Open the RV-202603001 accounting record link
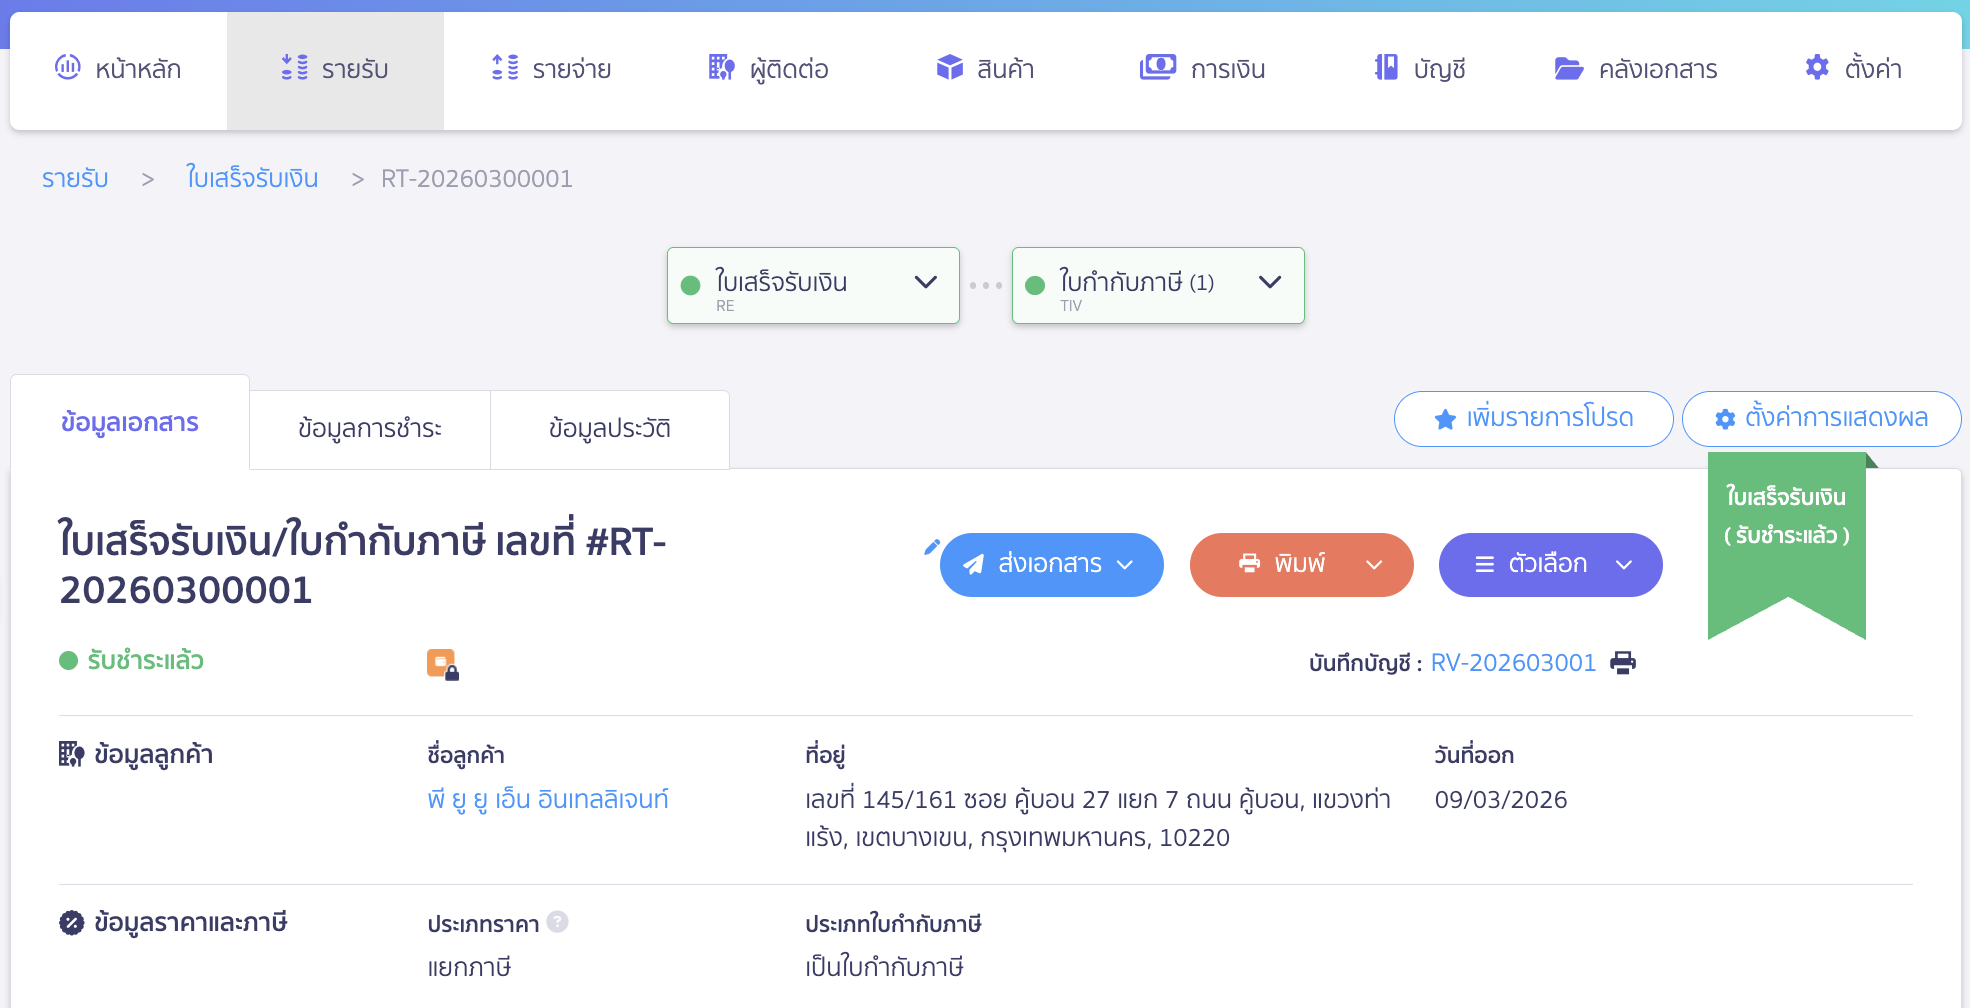 pyautogui.click(x=1513, y=662)
